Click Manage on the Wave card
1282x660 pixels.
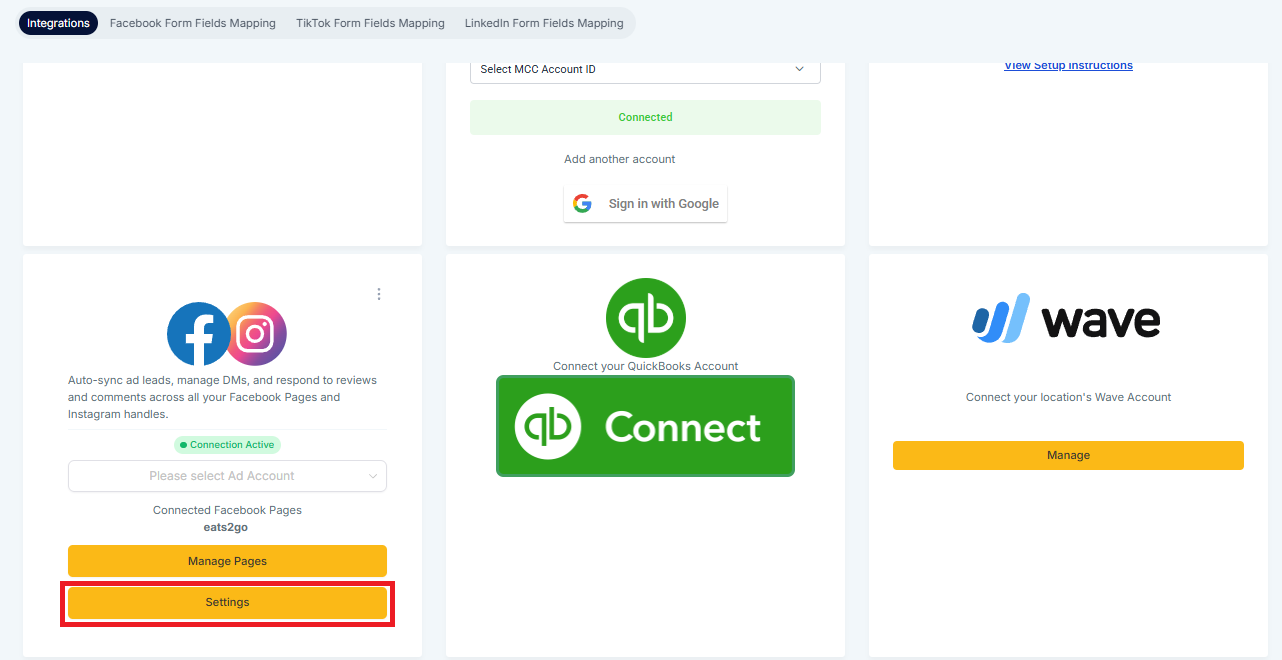(x=1068, y=455)
